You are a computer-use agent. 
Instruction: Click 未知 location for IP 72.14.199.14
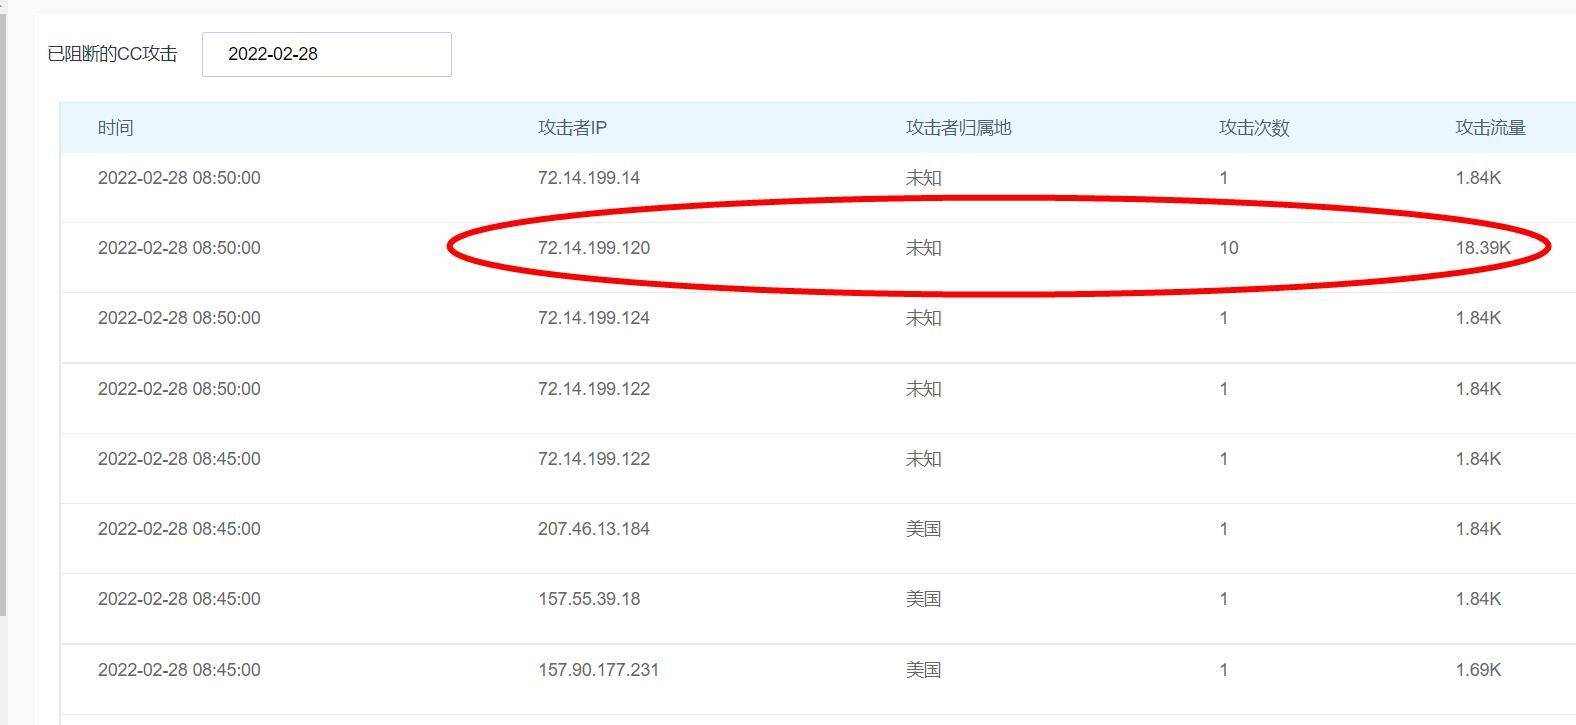pos(924,178)
